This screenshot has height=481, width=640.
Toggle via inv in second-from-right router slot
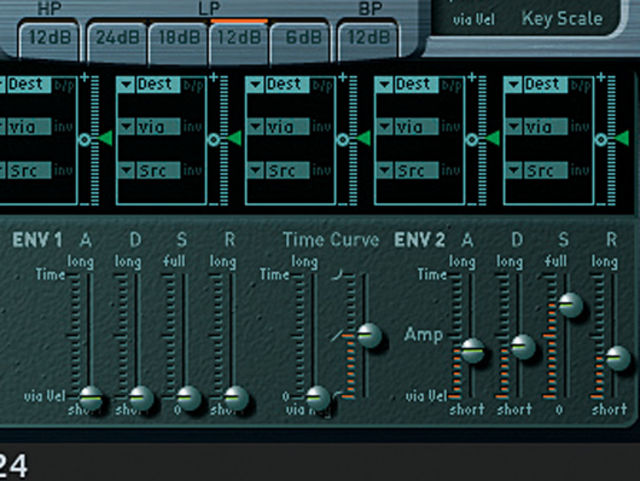pyautogui.click(x=451, y=127)
